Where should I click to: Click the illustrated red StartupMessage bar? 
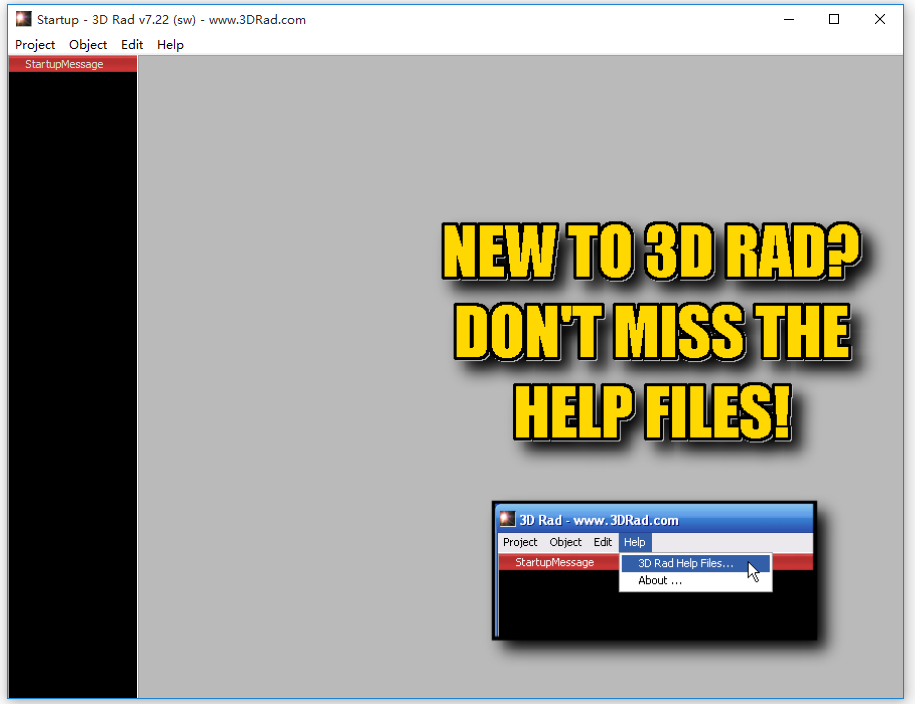pos(555,562)
